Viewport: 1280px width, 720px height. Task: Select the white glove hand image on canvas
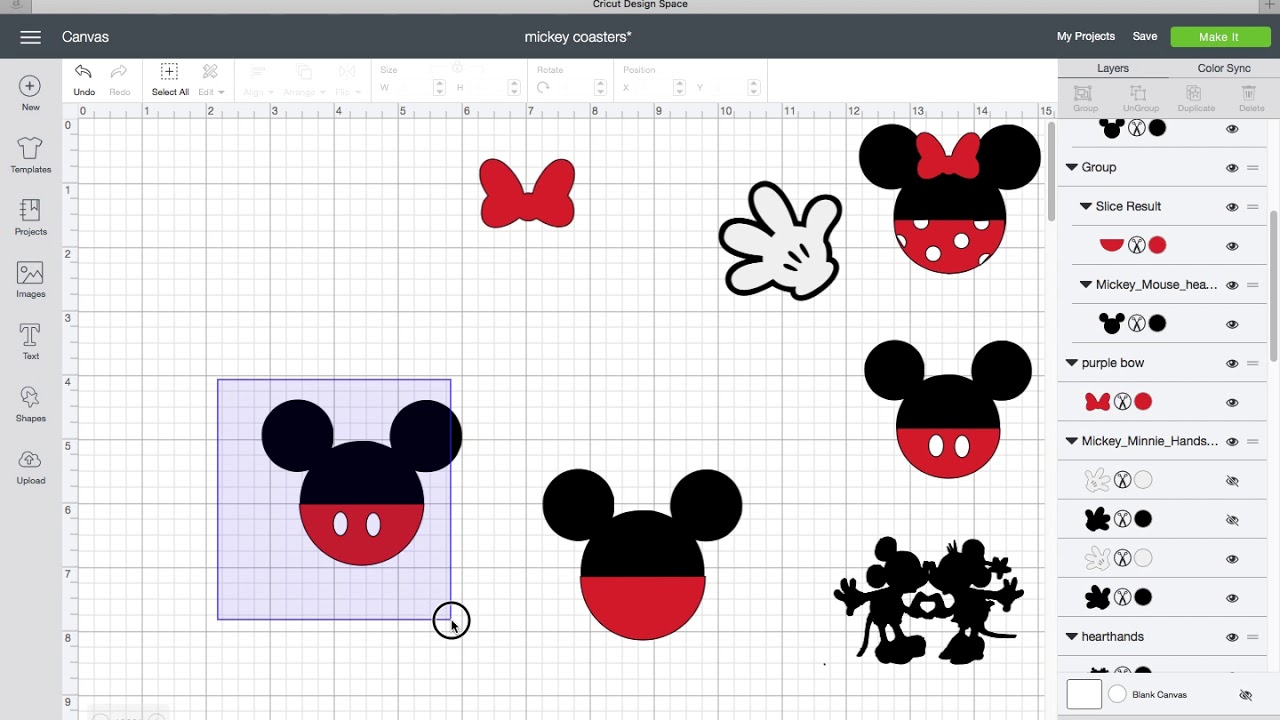781,241
